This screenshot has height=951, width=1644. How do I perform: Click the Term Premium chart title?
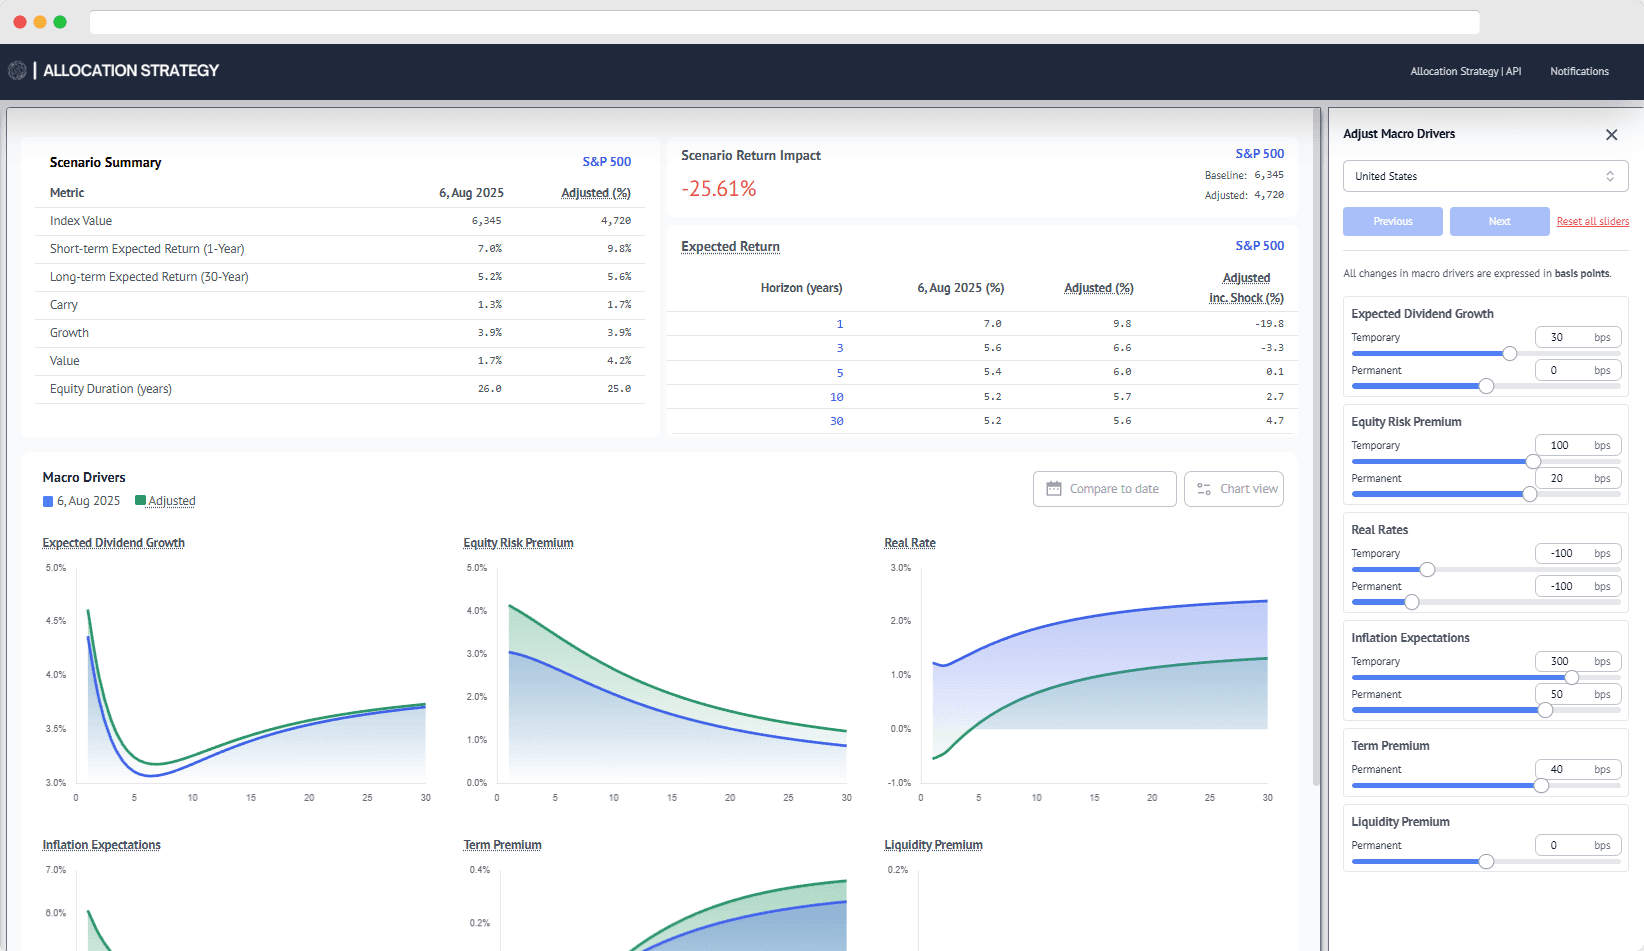pos(502,845)
